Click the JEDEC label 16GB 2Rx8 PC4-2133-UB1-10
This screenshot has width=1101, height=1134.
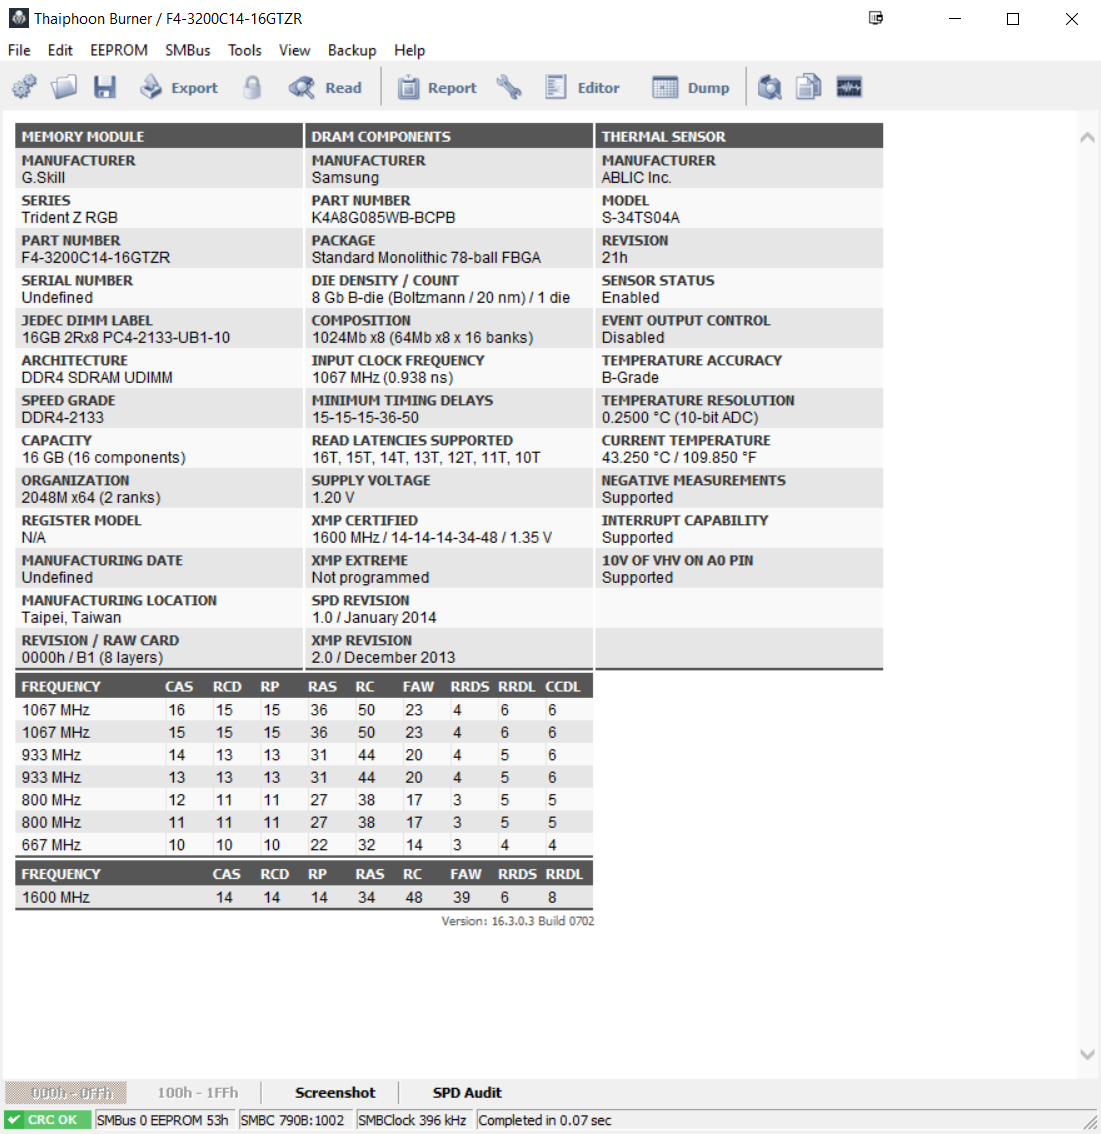tap(126, 338)
